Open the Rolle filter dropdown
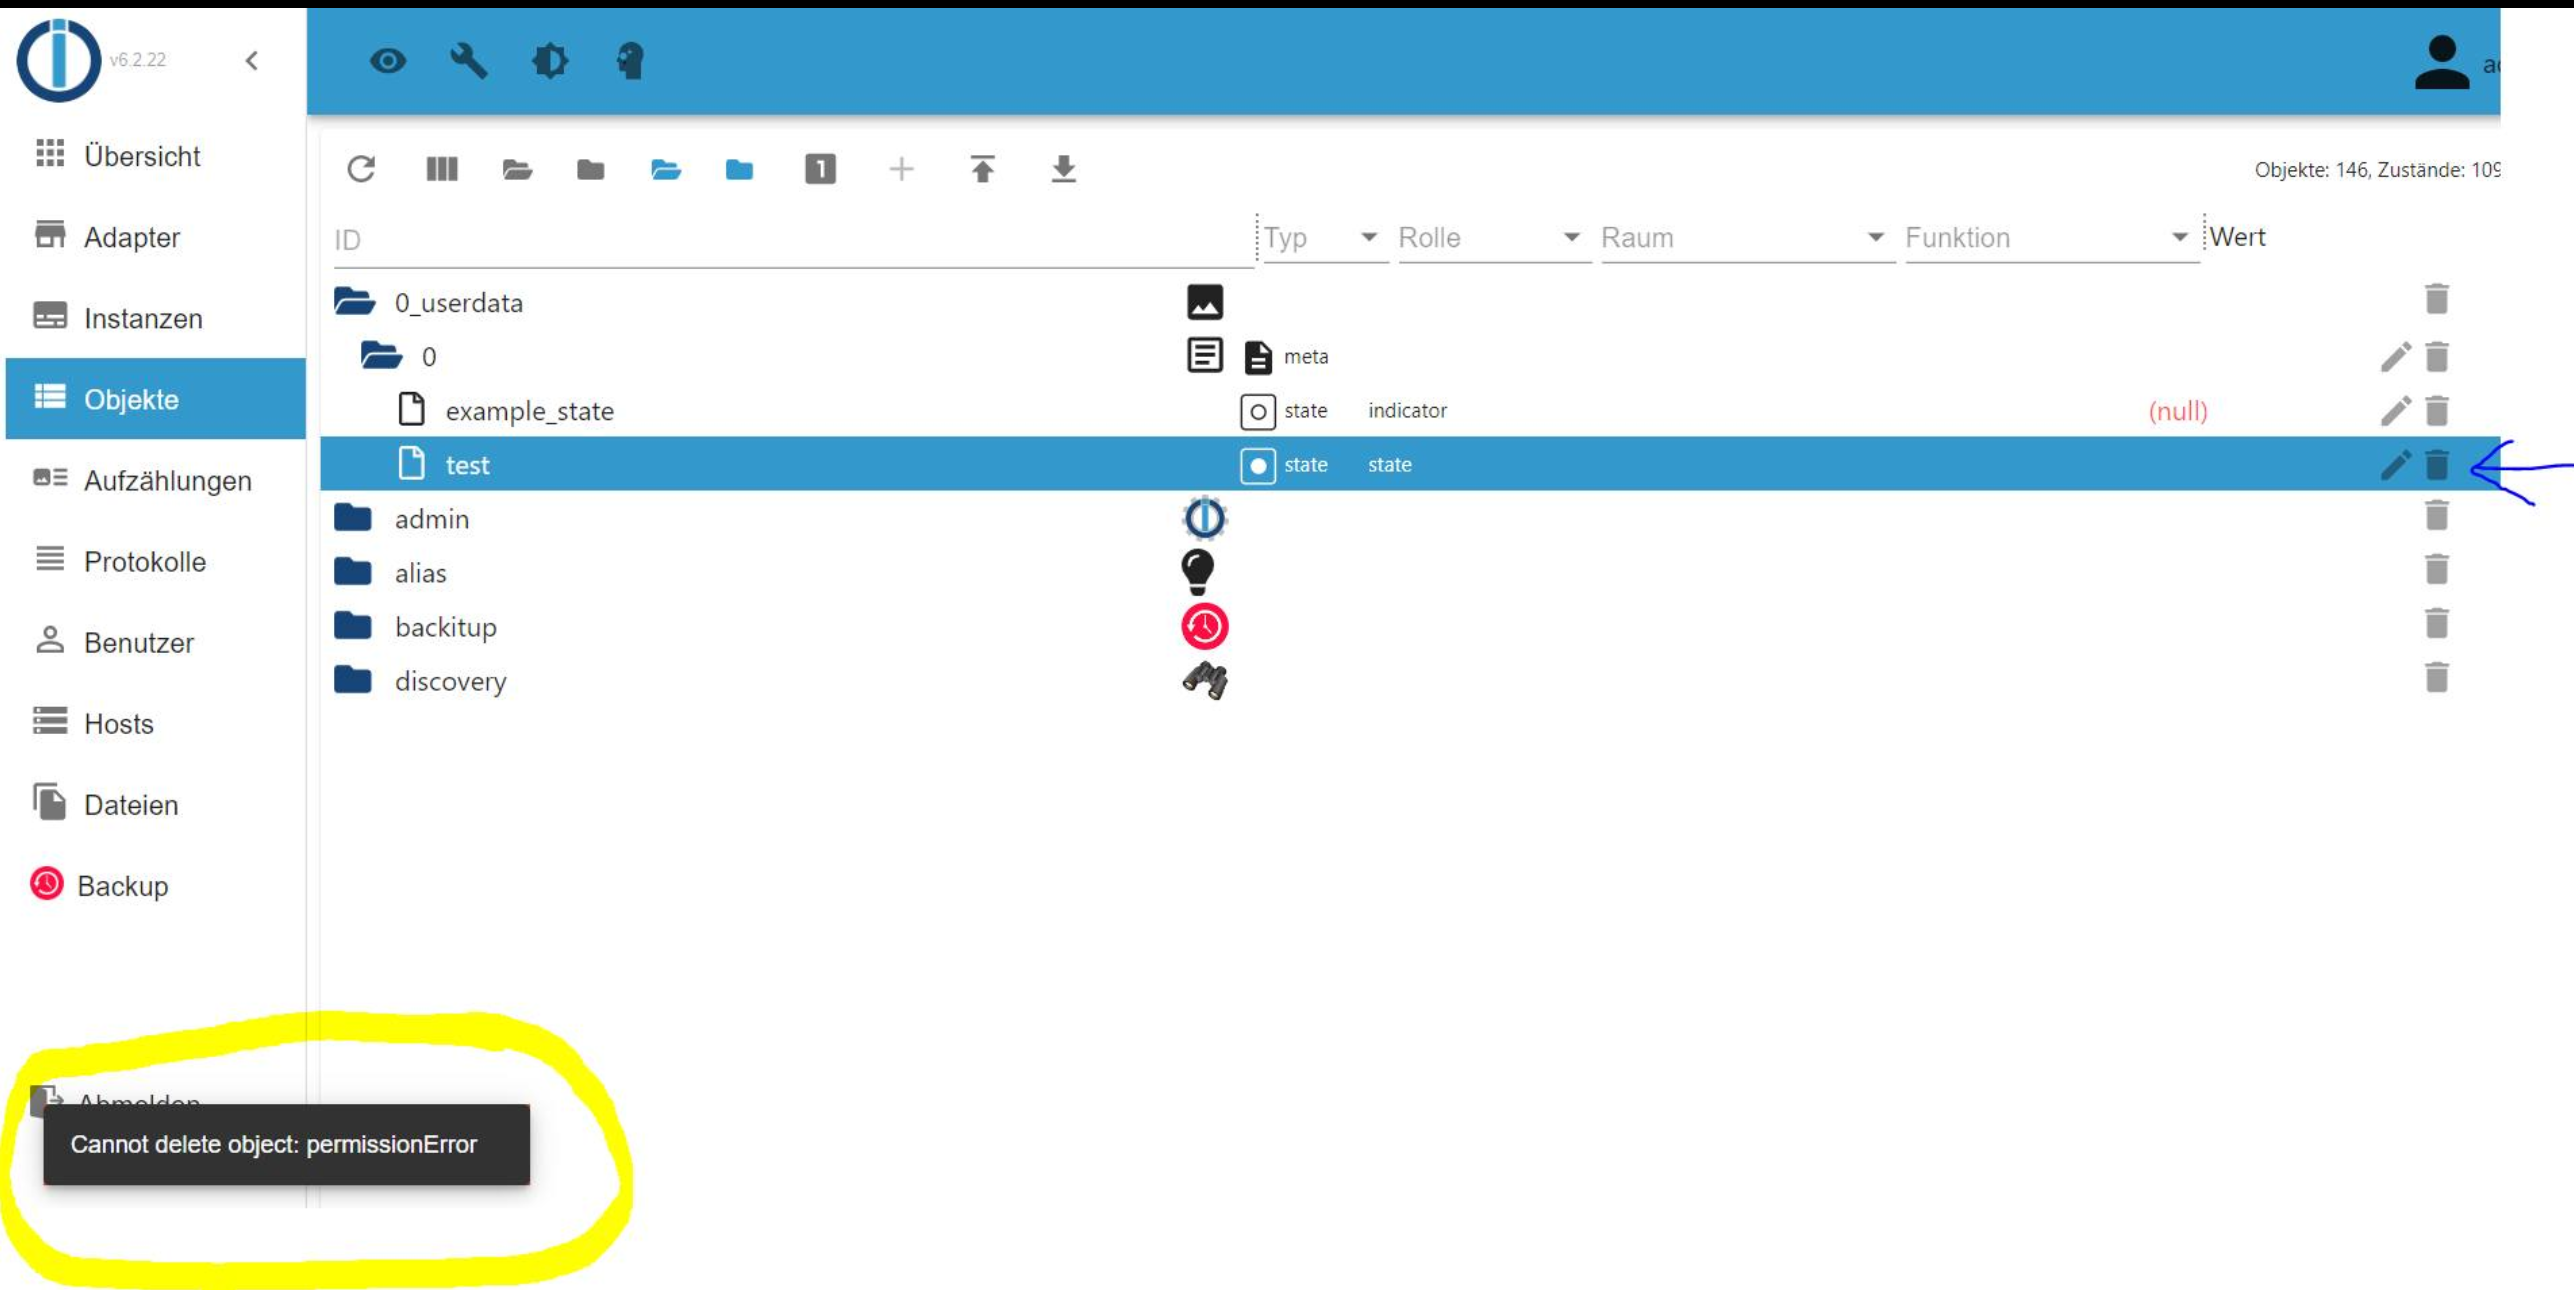 point(1490,238)
